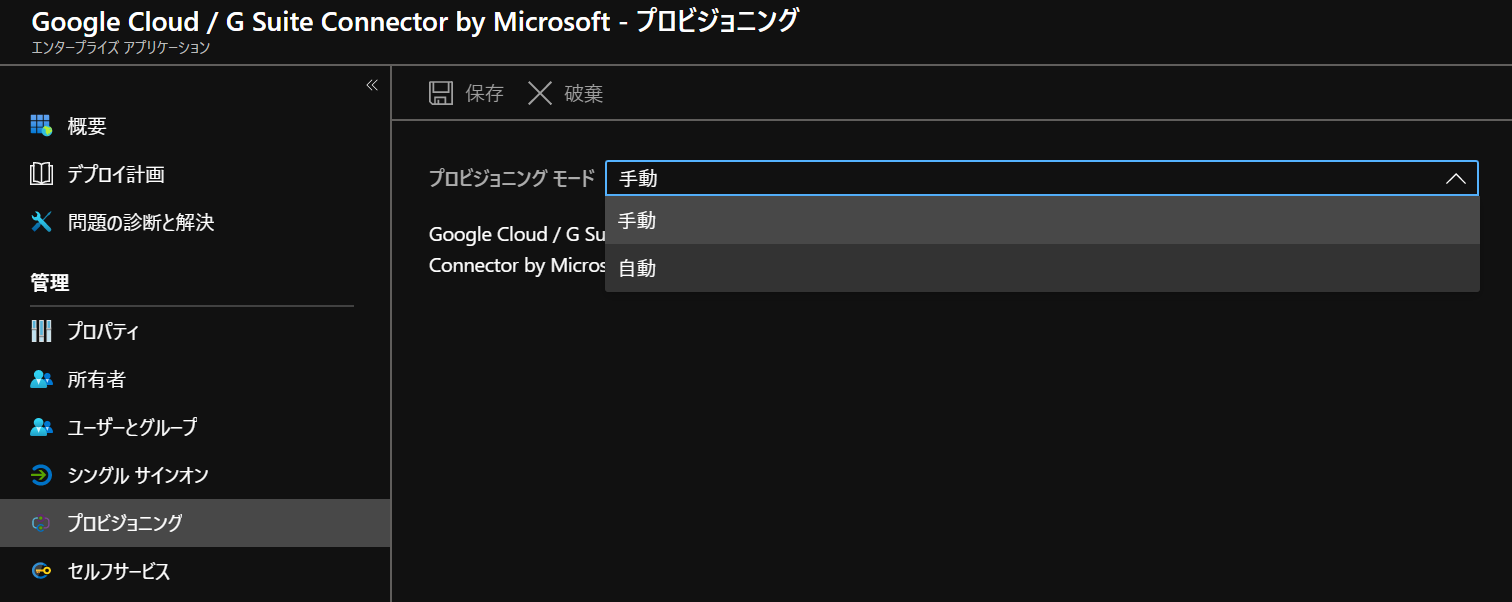The image size is (1512, 602).
Task: Open the ユーザーとグループ menu item
Action: pos(132,427)
